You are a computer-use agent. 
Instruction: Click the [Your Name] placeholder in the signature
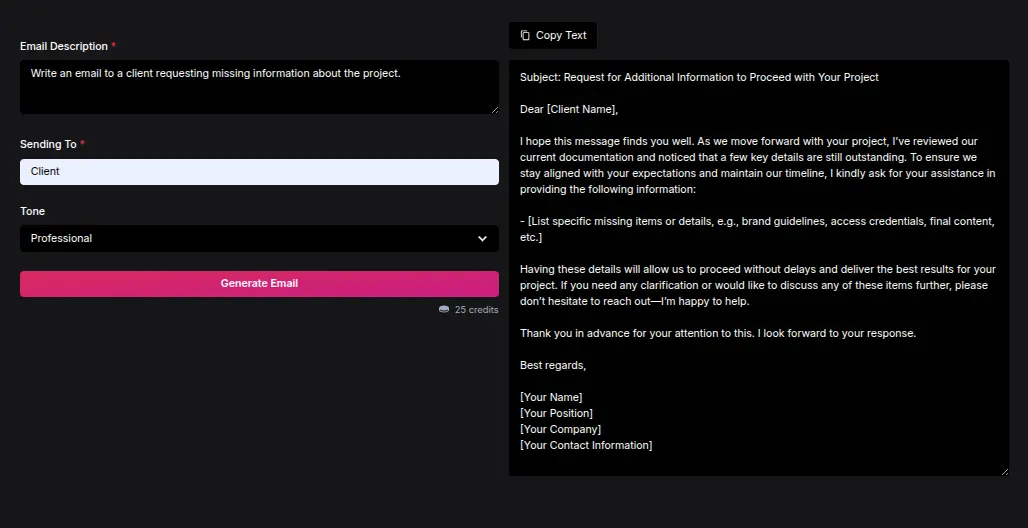point(551,397)
